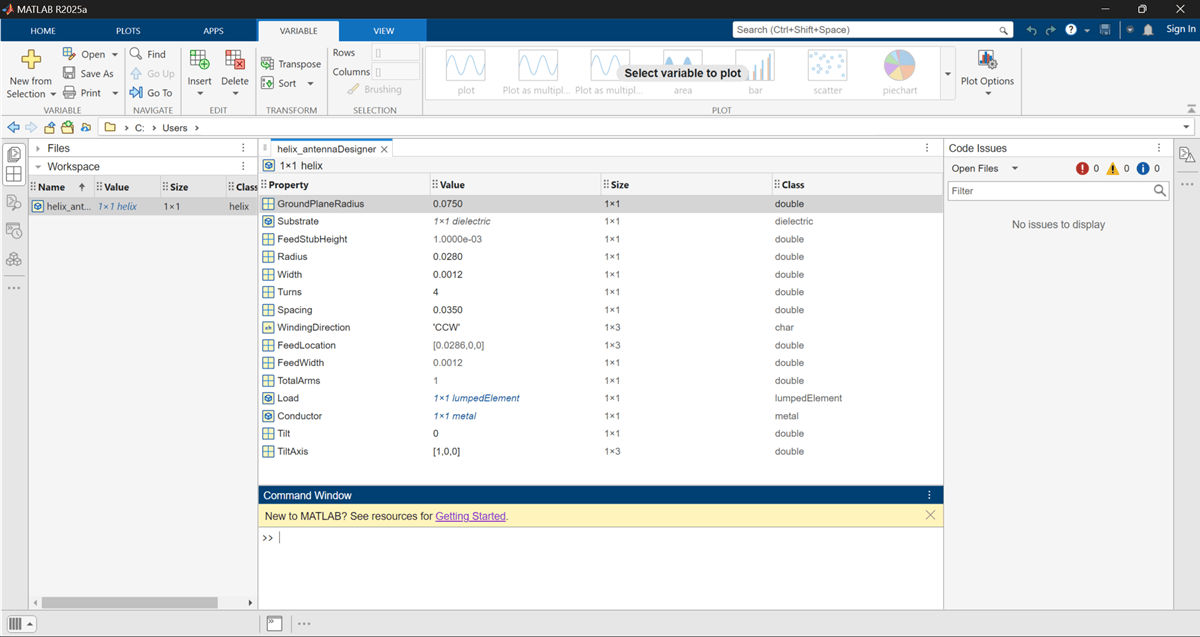This screenshot has width=1200, height=637.
Task: Click the Transpose button
Action: 291,64
